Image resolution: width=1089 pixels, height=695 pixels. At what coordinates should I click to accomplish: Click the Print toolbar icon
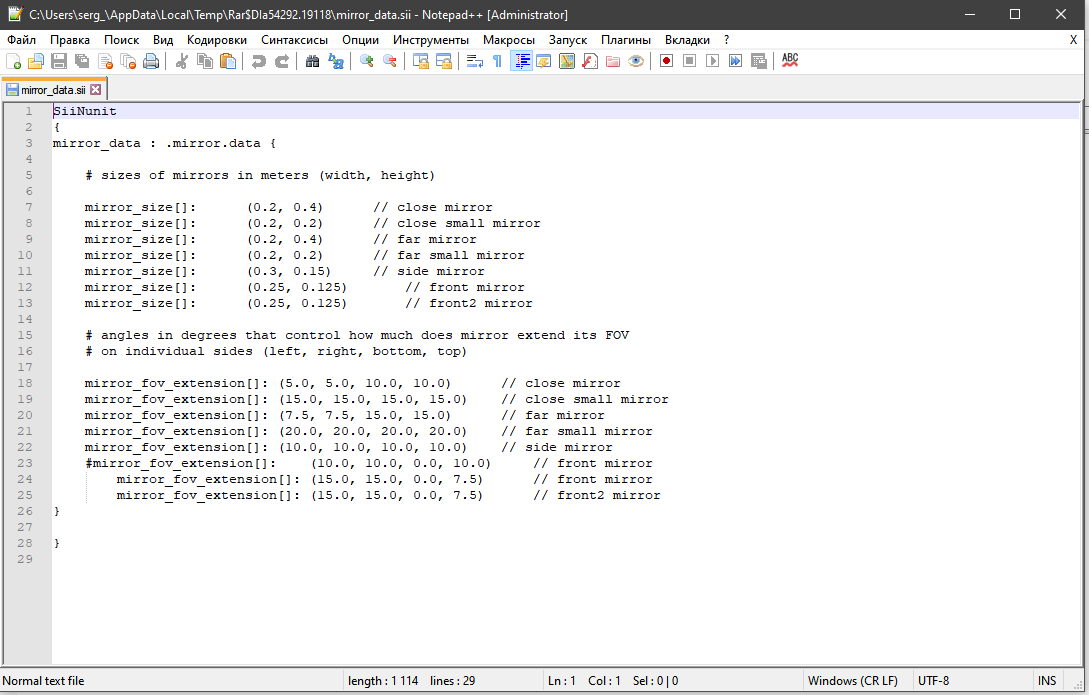151,61
